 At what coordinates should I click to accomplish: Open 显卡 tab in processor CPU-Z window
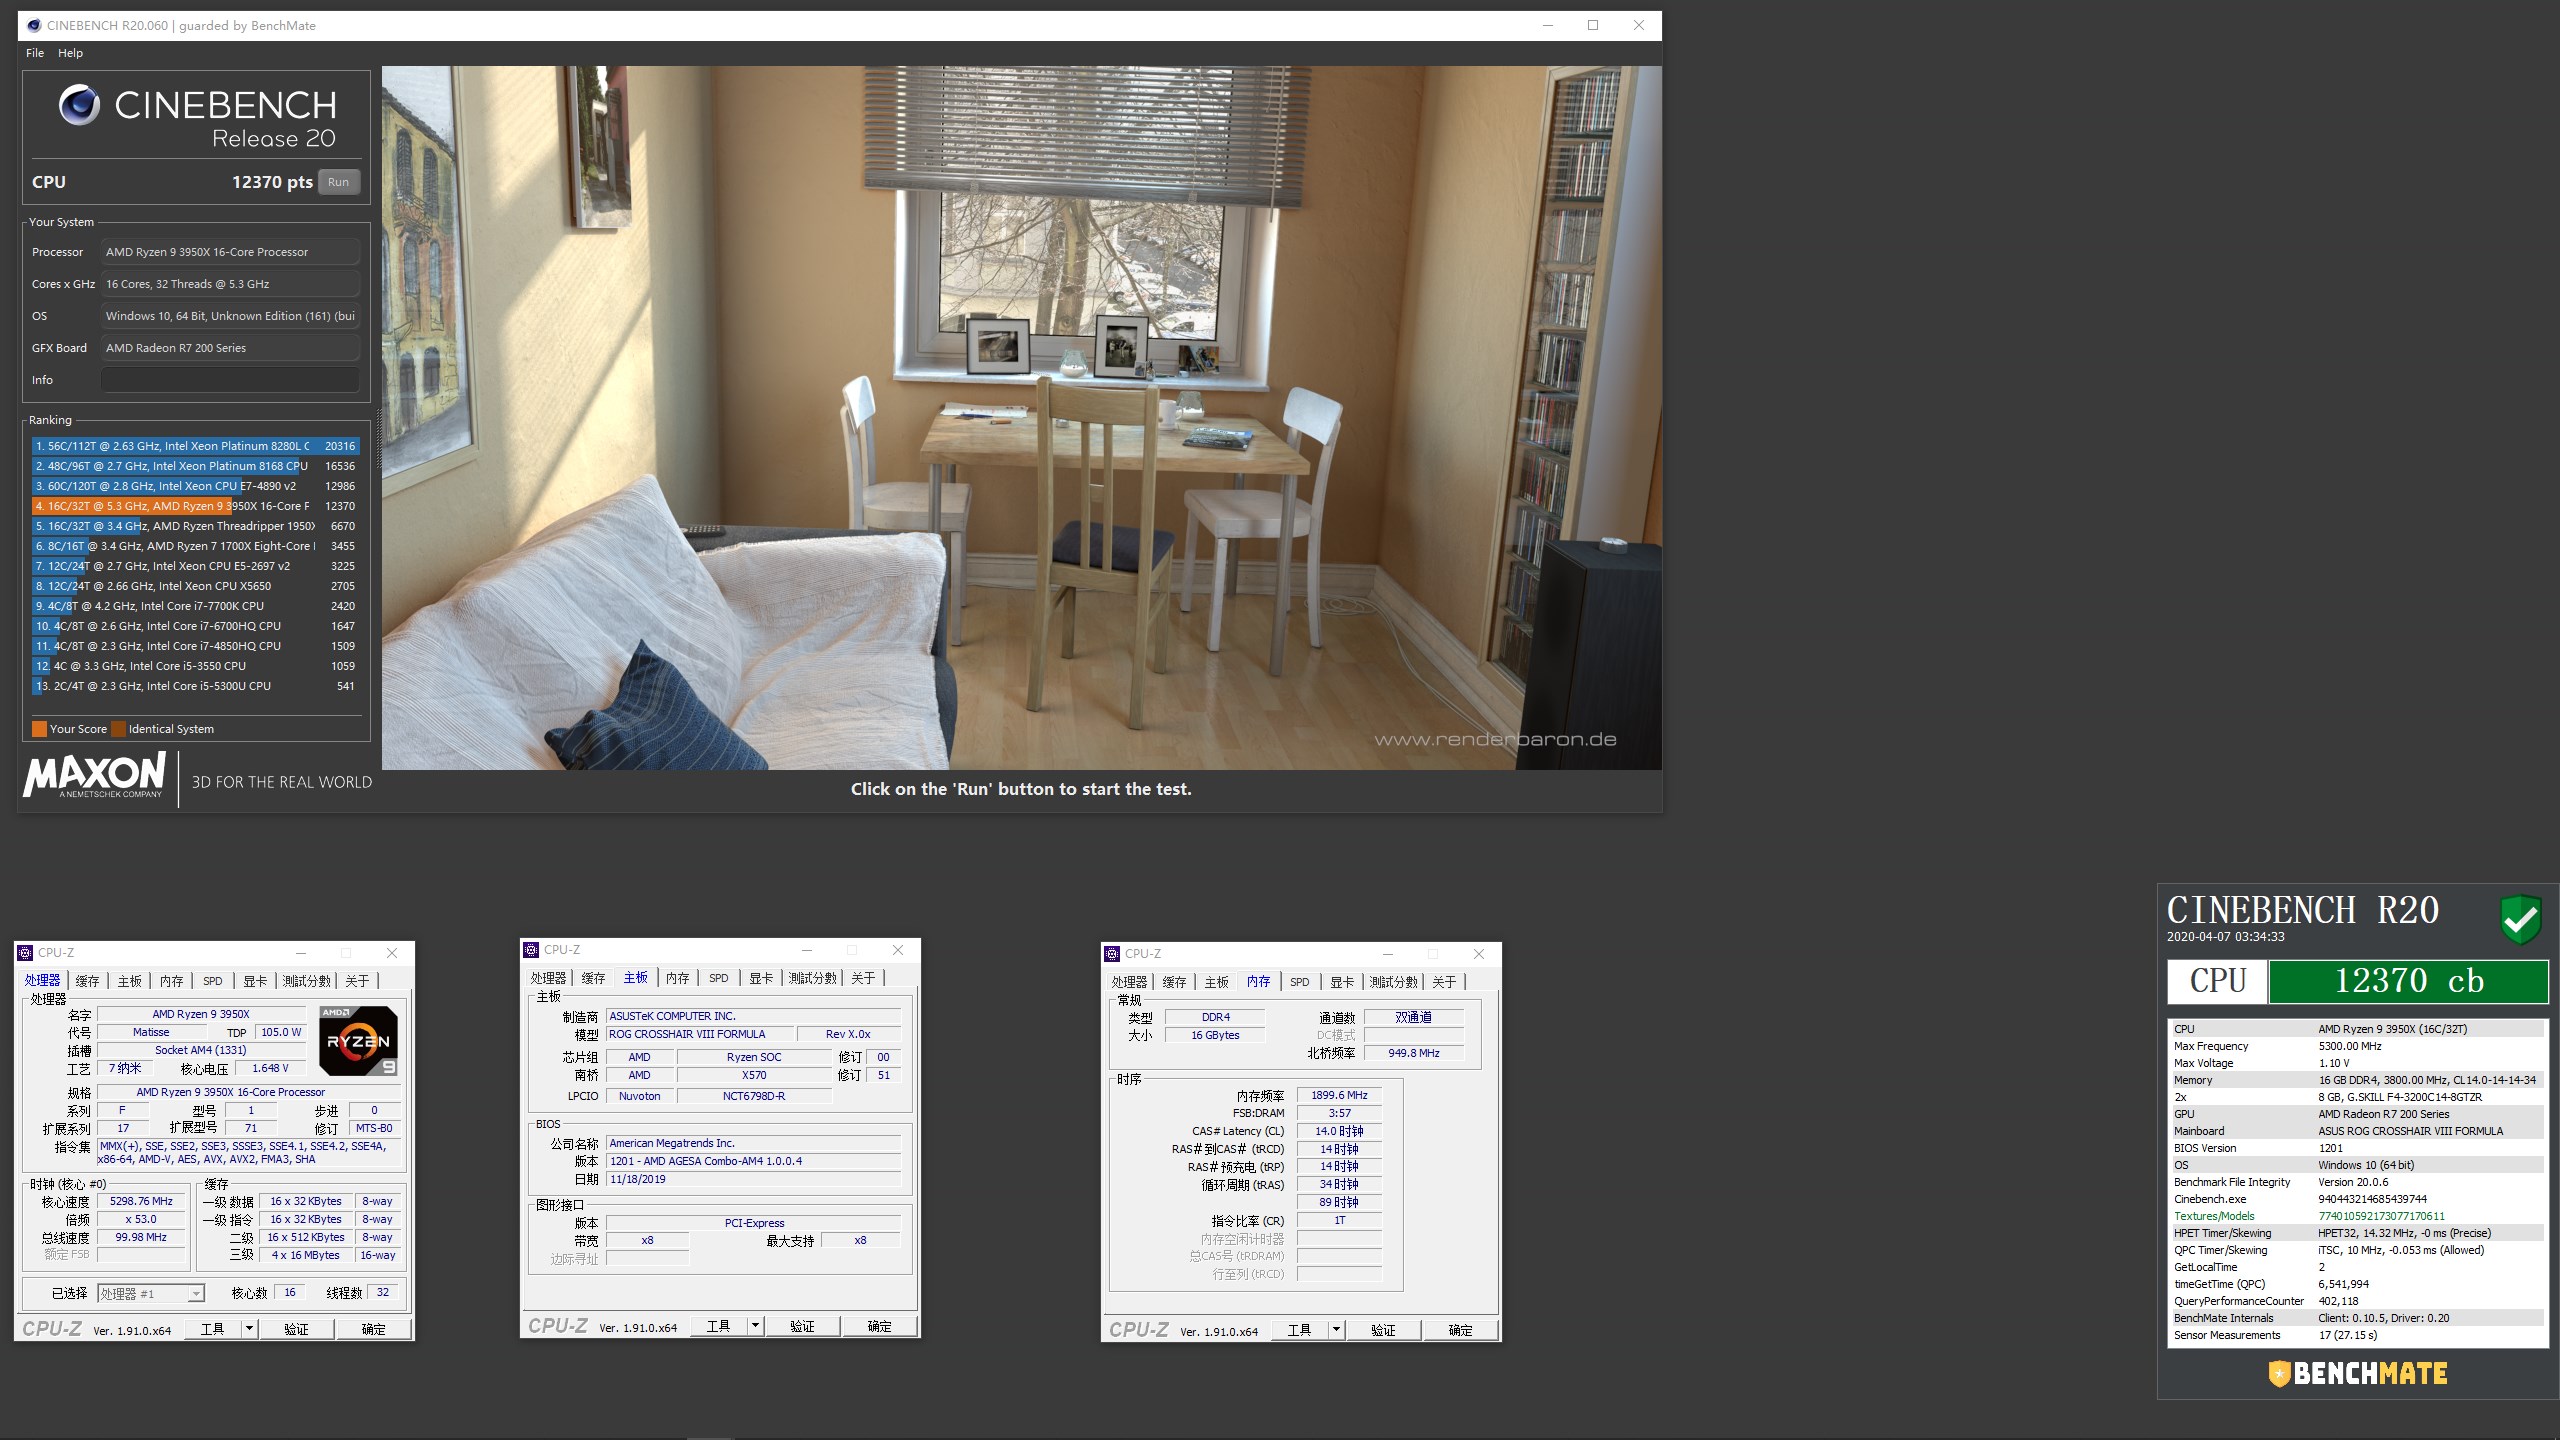point(256,982)
